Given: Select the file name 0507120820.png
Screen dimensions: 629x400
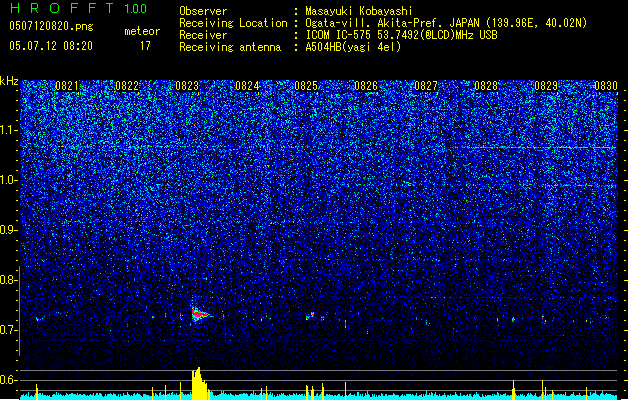Looking at the screenshot, I should tap(51, 26).
